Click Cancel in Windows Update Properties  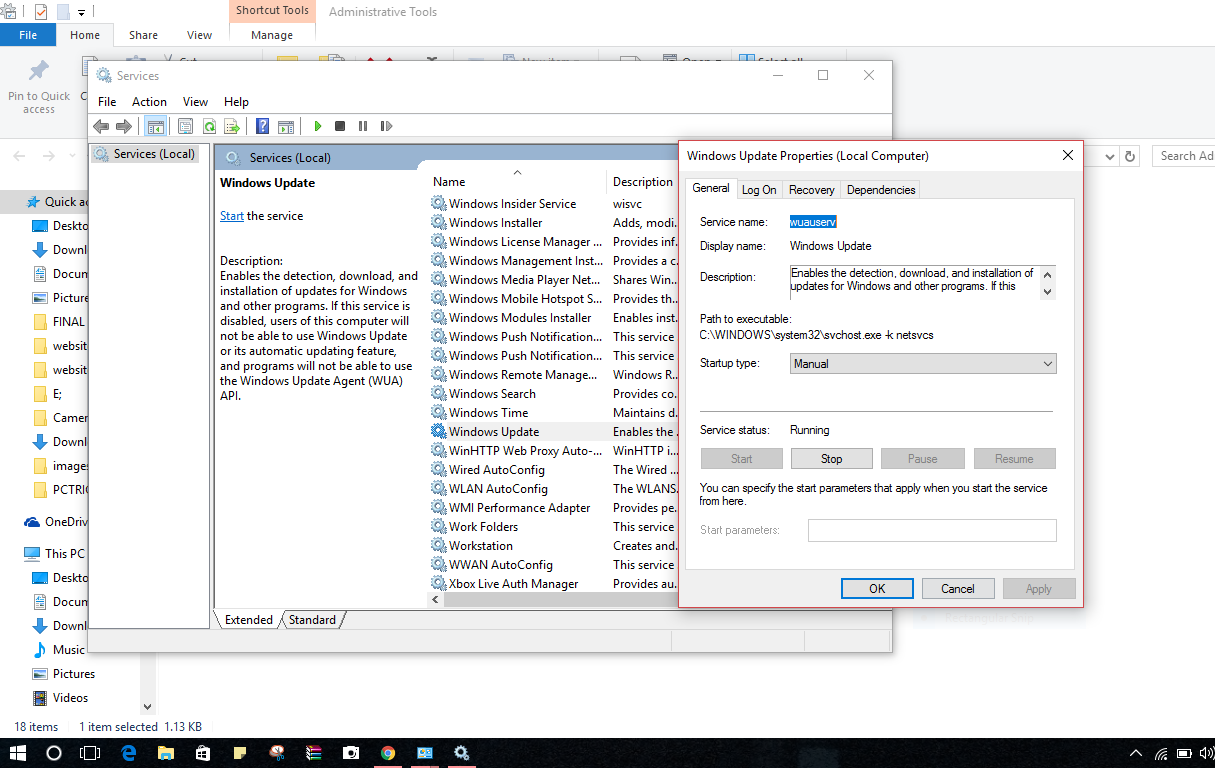click(958, 589)
